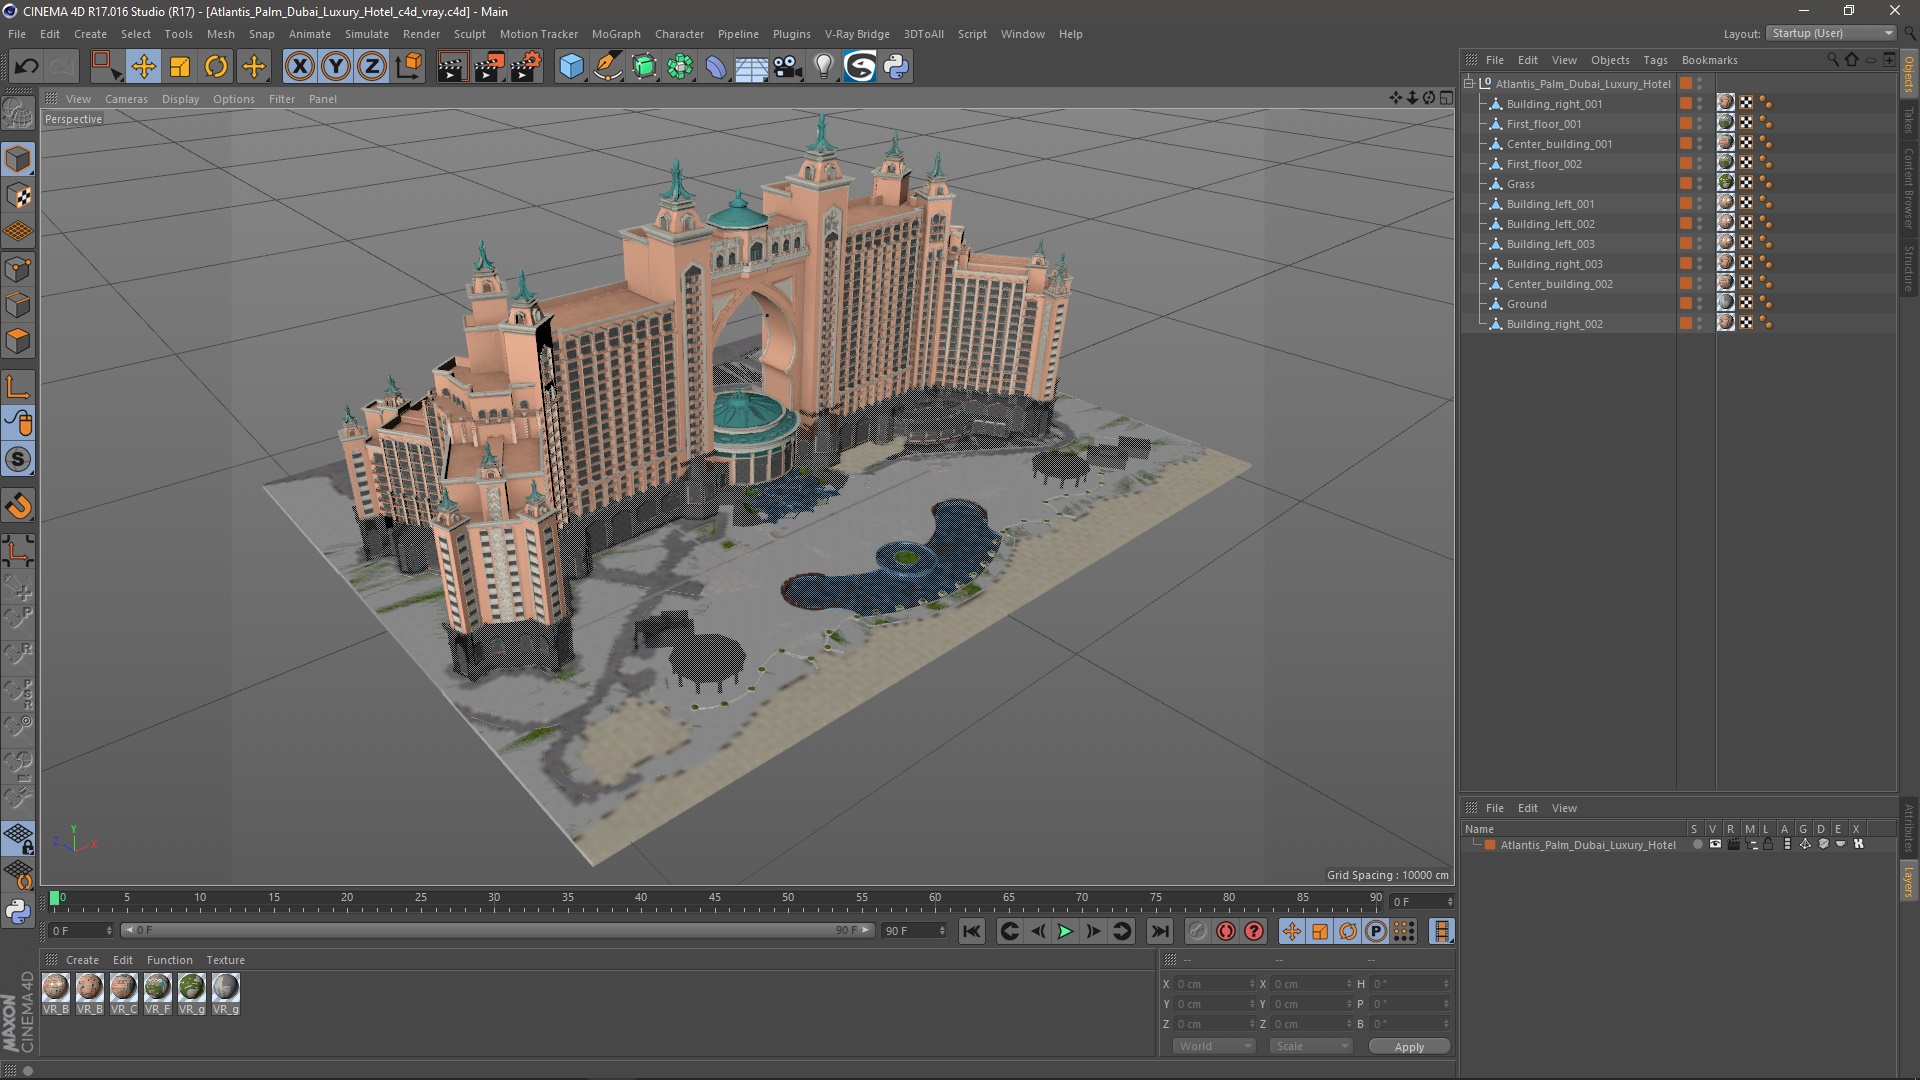Click Render View clapperboard icon
Image resolution: width=1920 pixels, height=1080 pixels.
[452, 67]
